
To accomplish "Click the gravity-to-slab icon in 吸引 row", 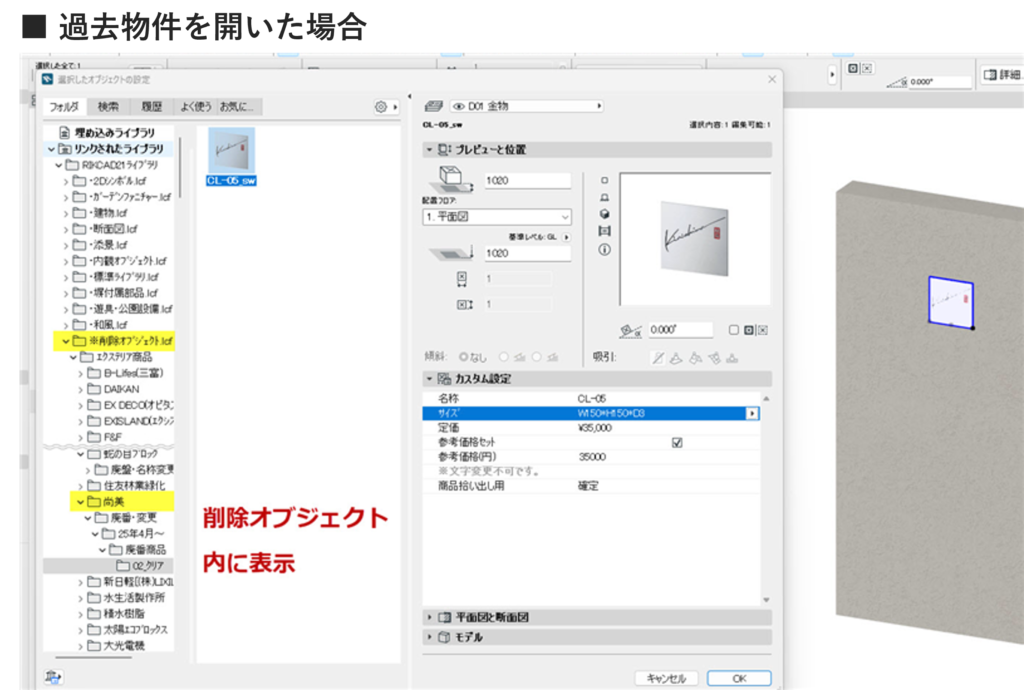I will coord(677,358).
